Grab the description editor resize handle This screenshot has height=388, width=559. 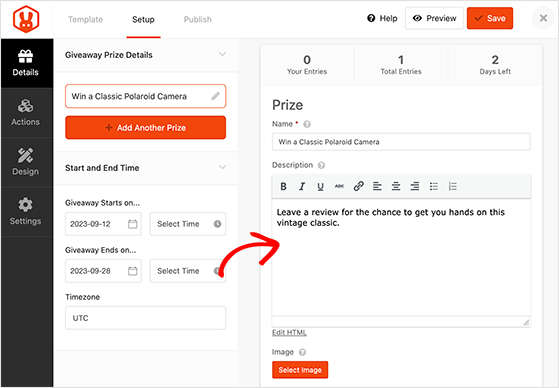point(526,322)
